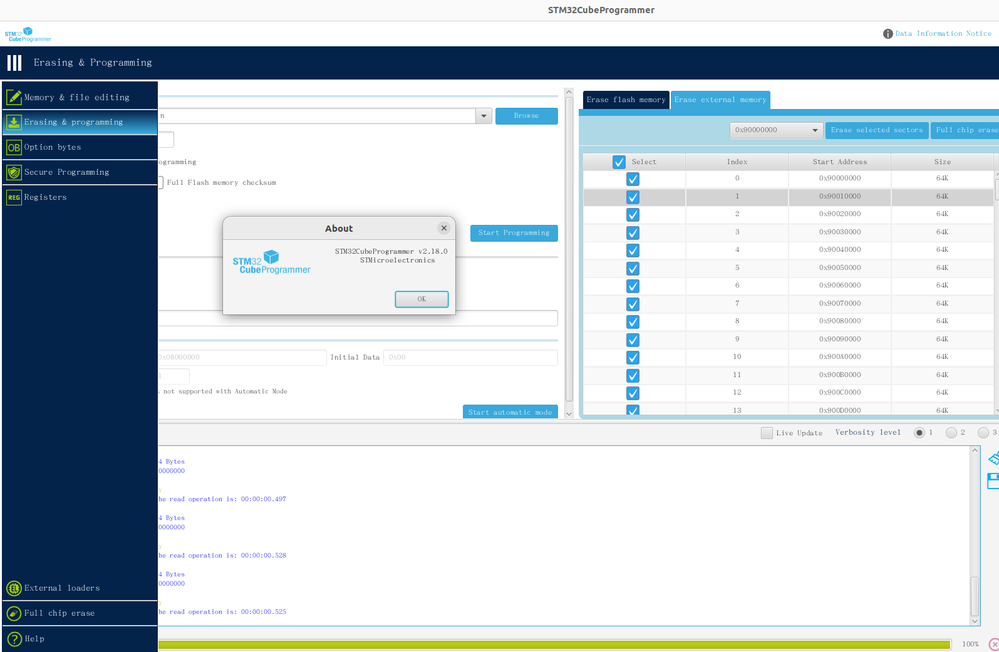Uncheck sector index 8 checkbox

(x=633, y=322)
